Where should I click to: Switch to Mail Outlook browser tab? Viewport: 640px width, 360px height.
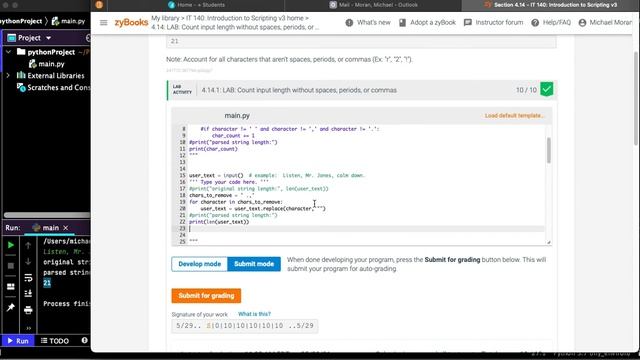point(373,5)
